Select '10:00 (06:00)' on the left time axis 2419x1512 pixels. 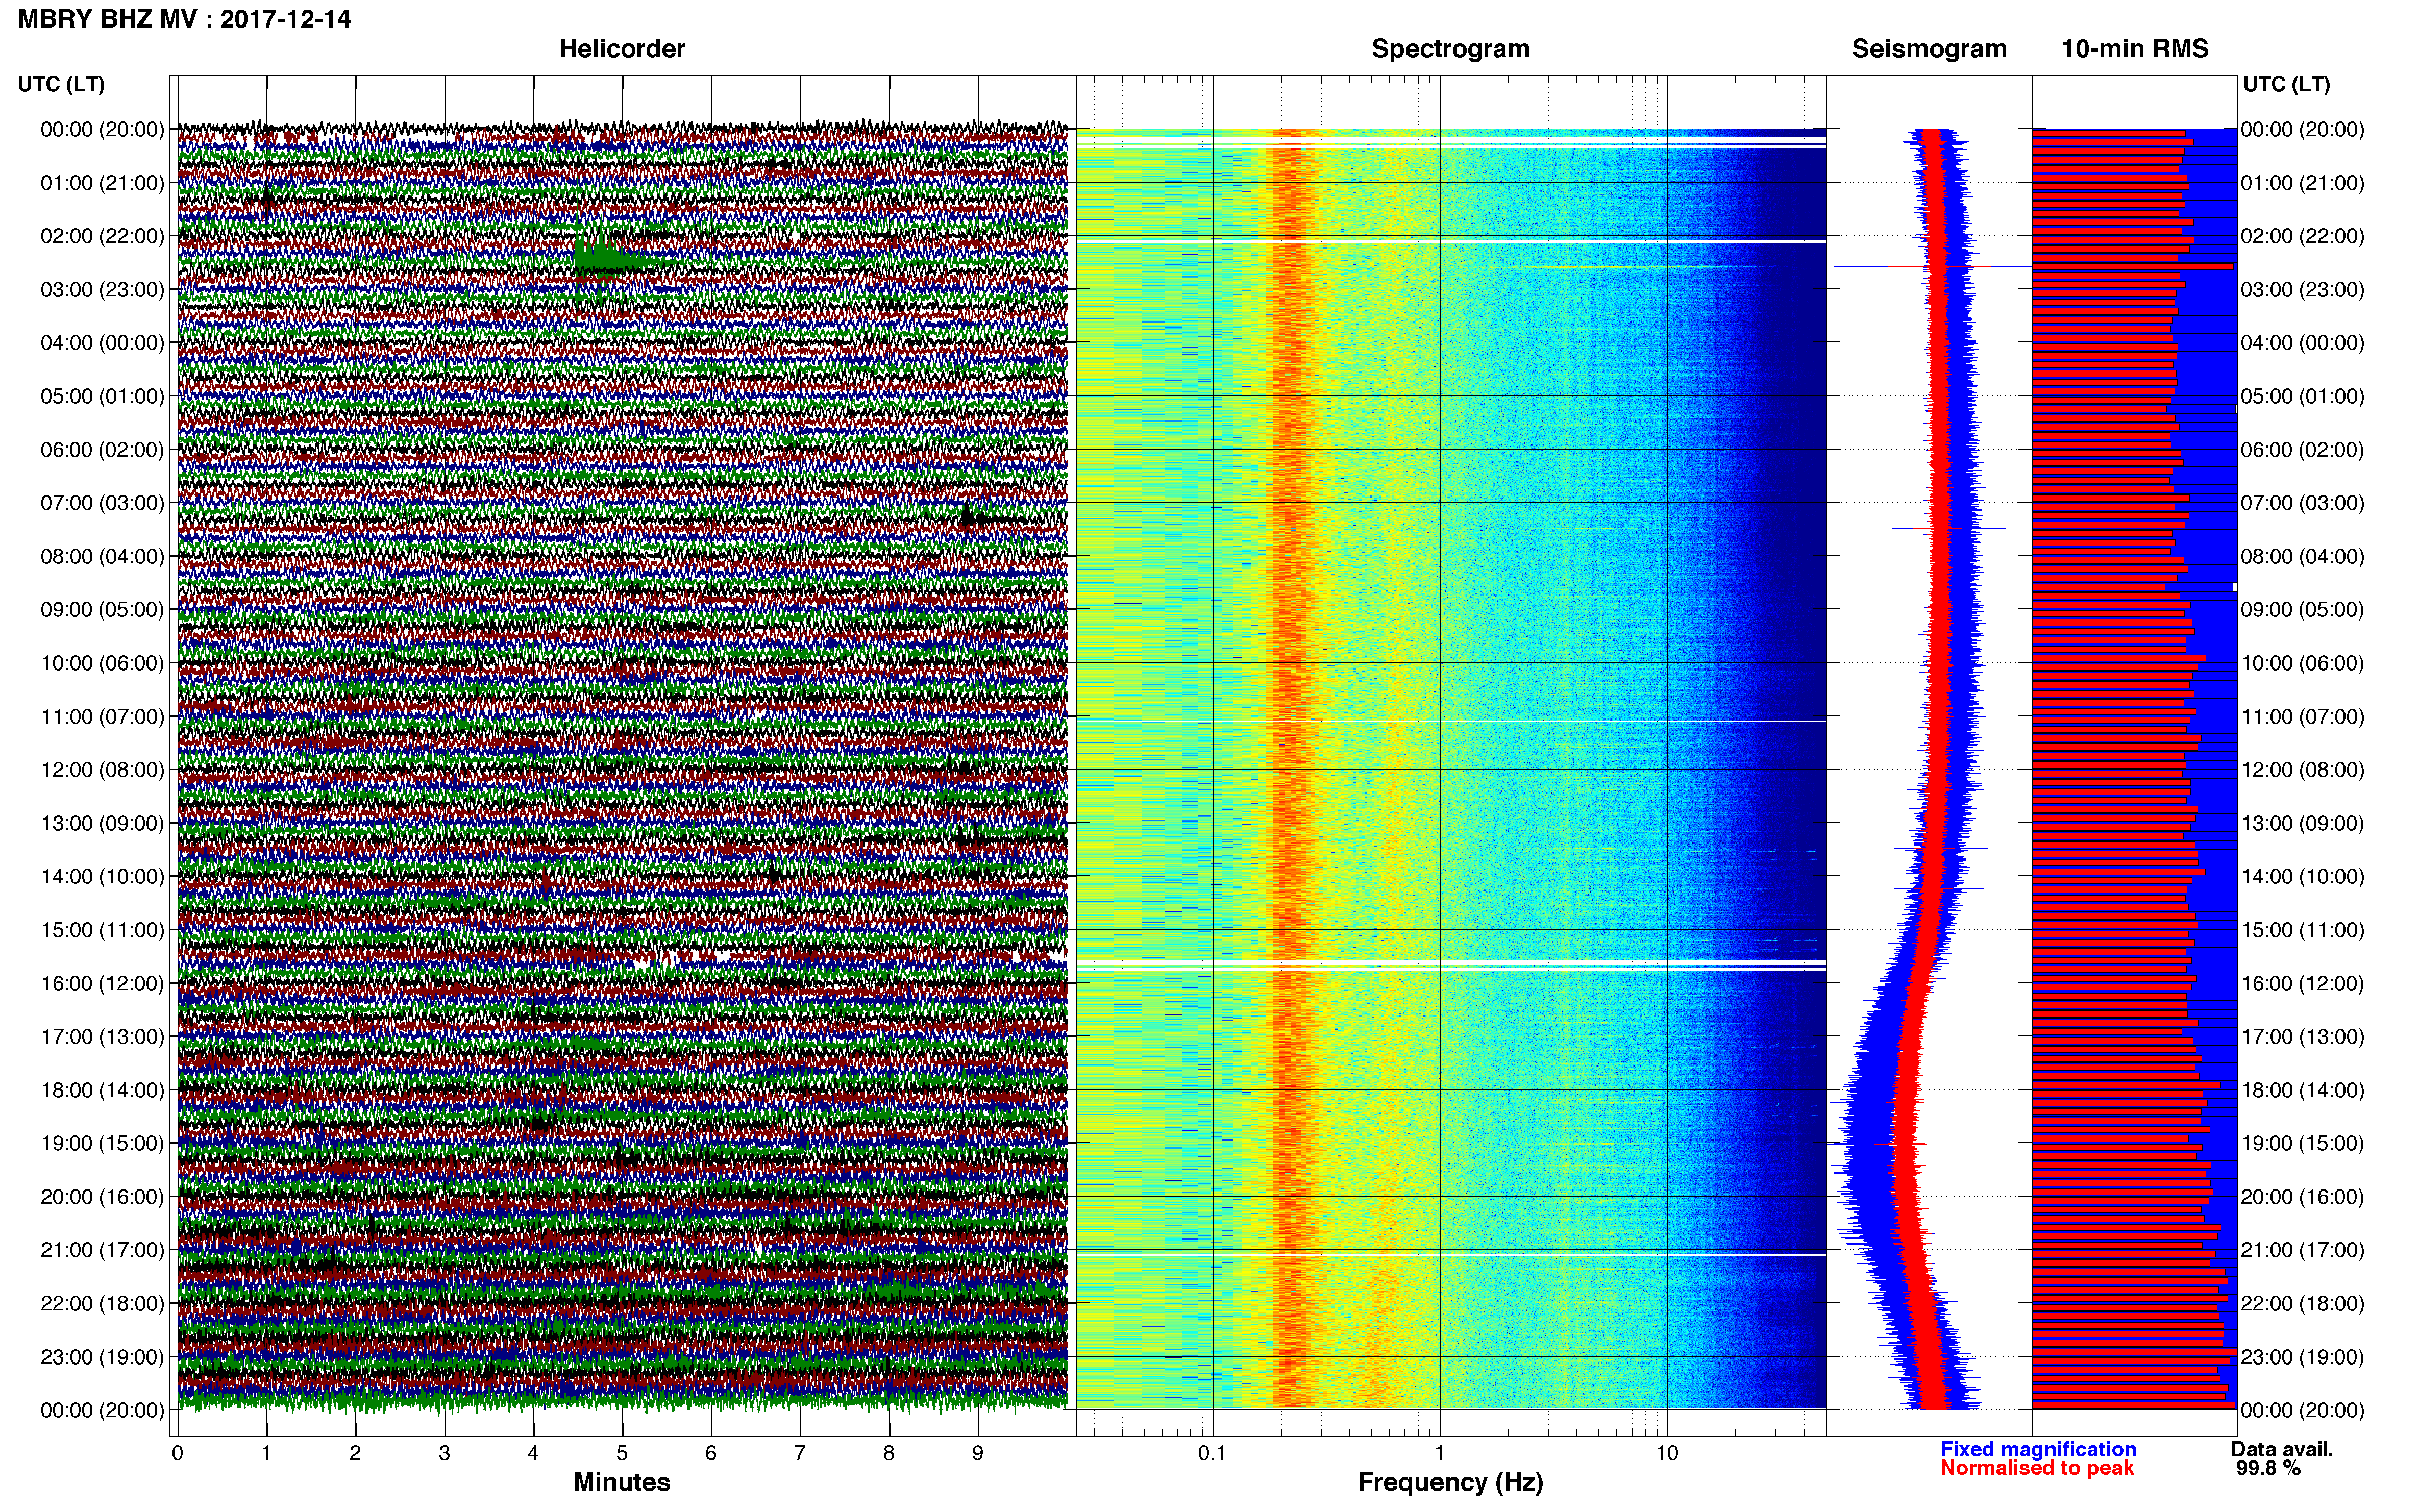coord(102,663)
